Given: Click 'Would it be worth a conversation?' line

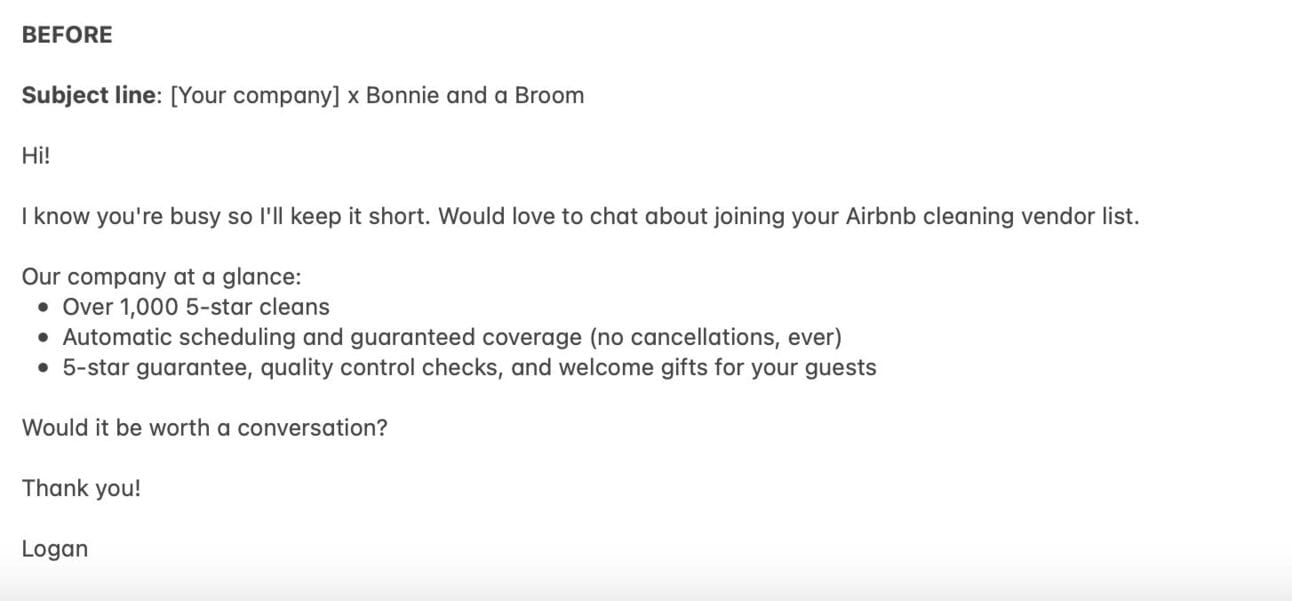Looking at the screenshot, I should [205, 428].
